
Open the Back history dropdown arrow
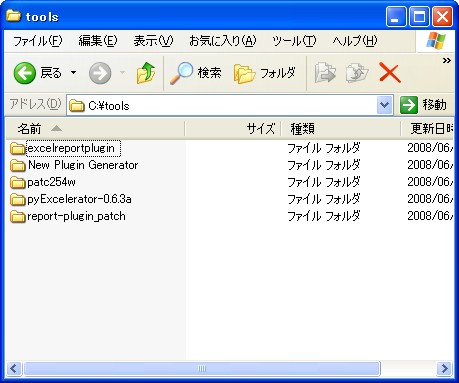73,72
